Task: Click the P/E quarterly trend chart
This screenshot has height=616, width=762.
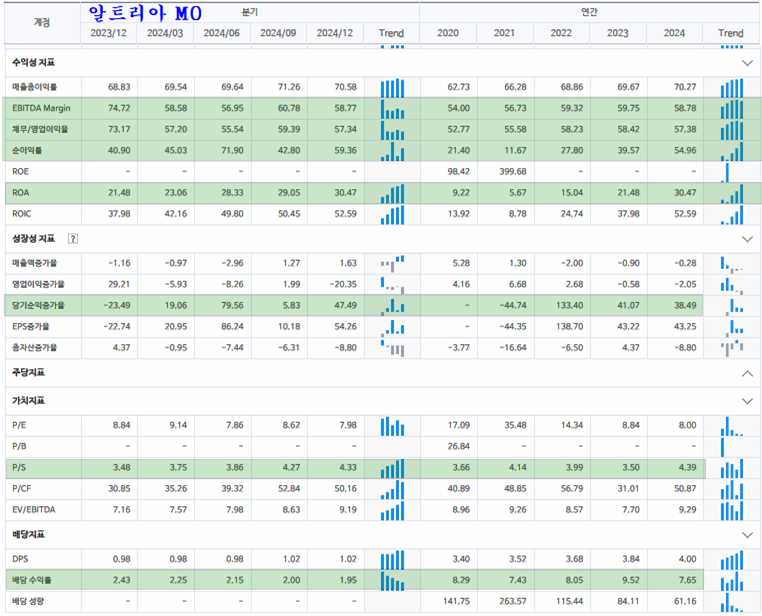Action: click(x=392, y=426)
